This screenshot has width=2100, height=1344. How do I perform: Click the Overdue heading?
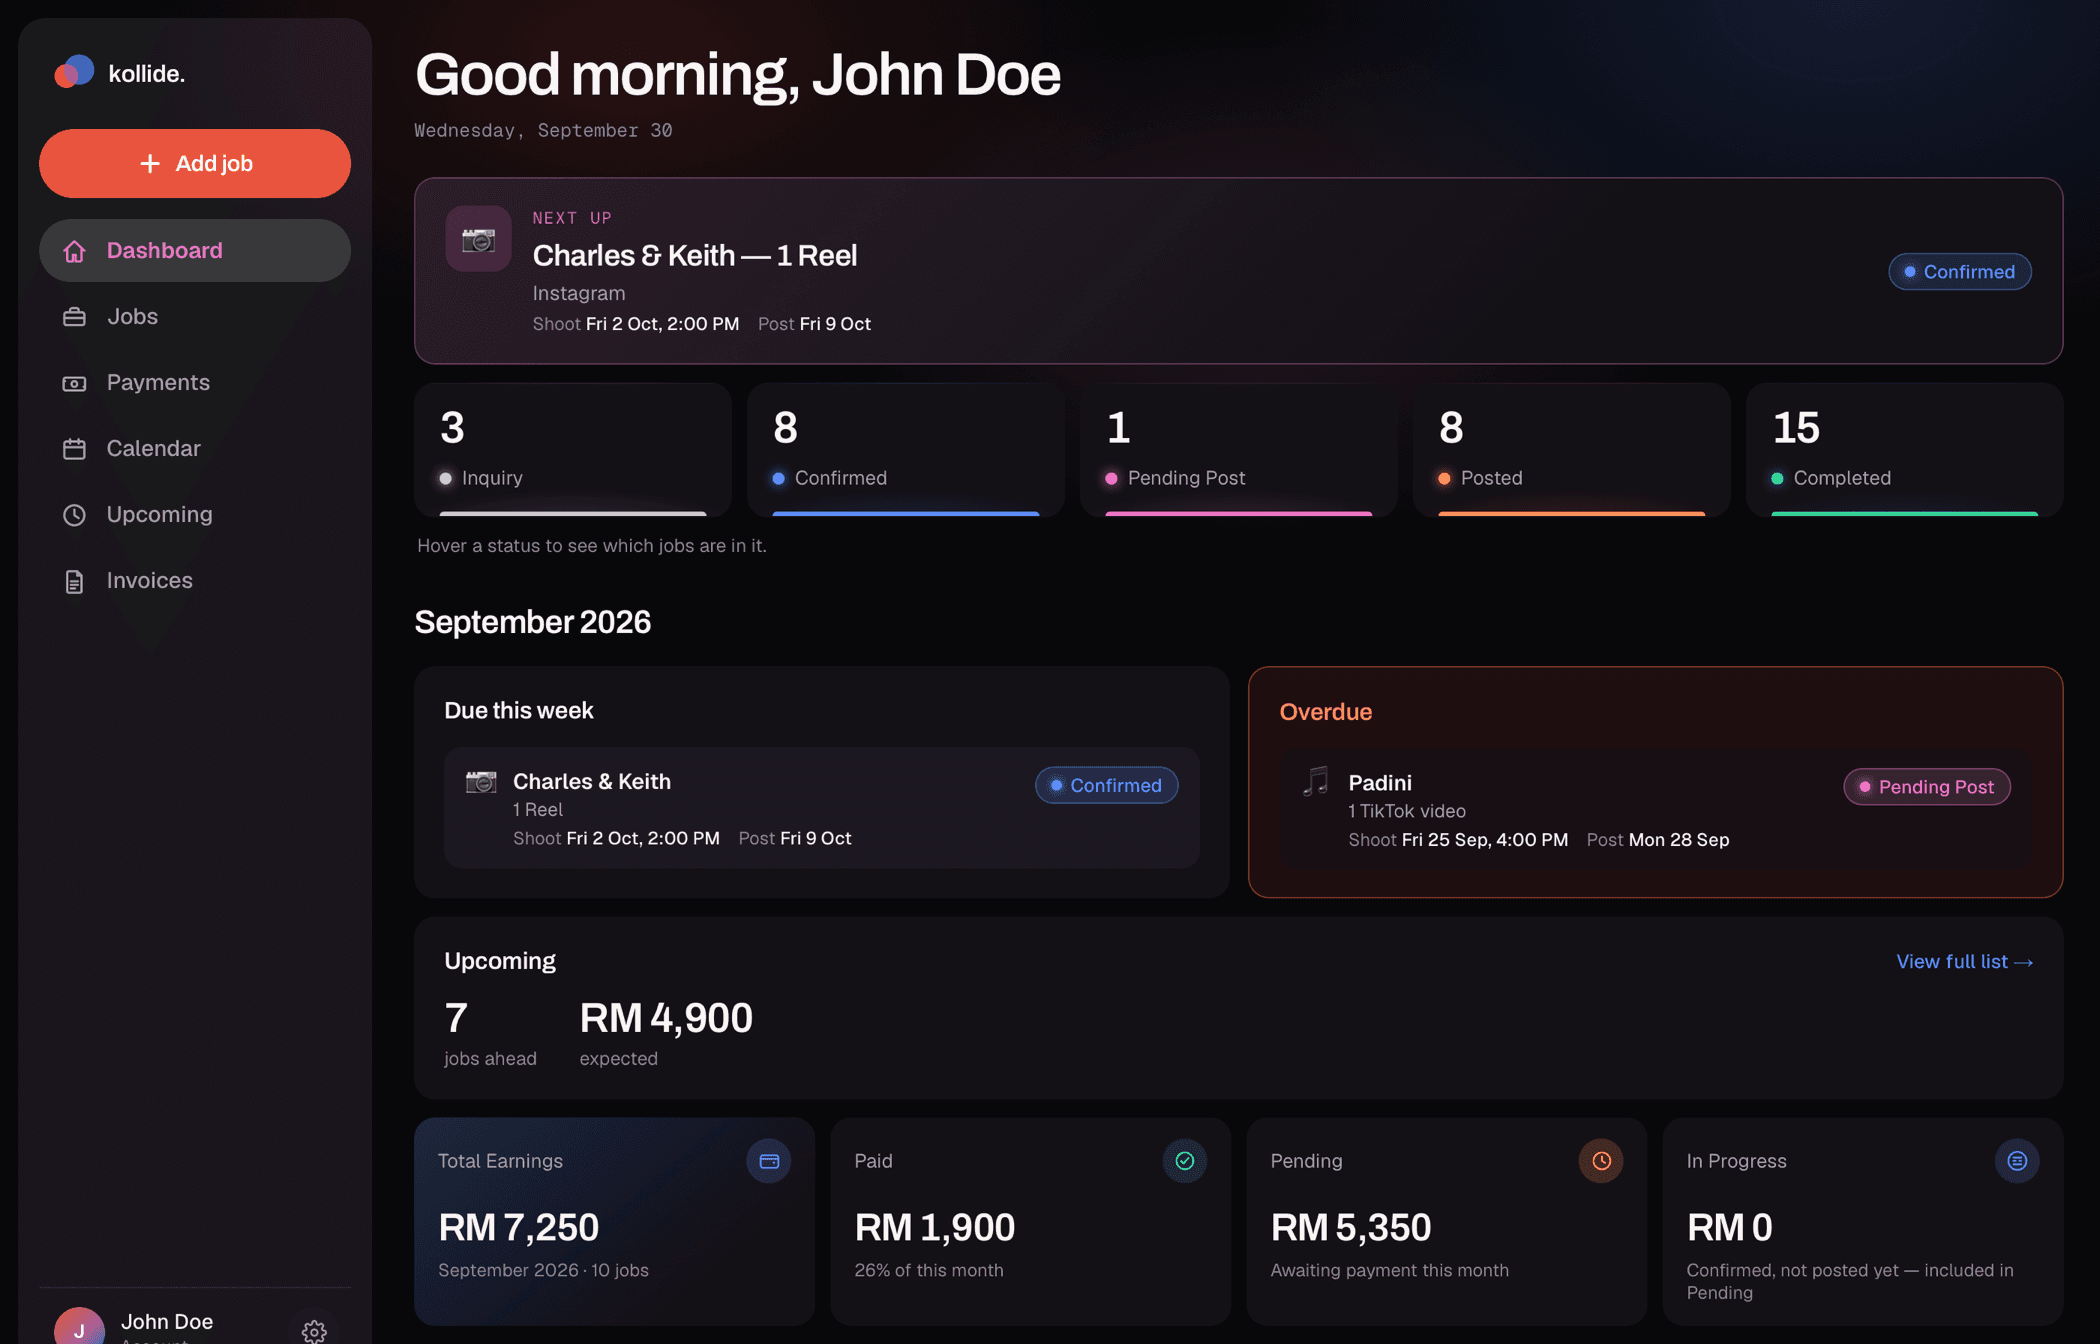[x=1326, y=712]
